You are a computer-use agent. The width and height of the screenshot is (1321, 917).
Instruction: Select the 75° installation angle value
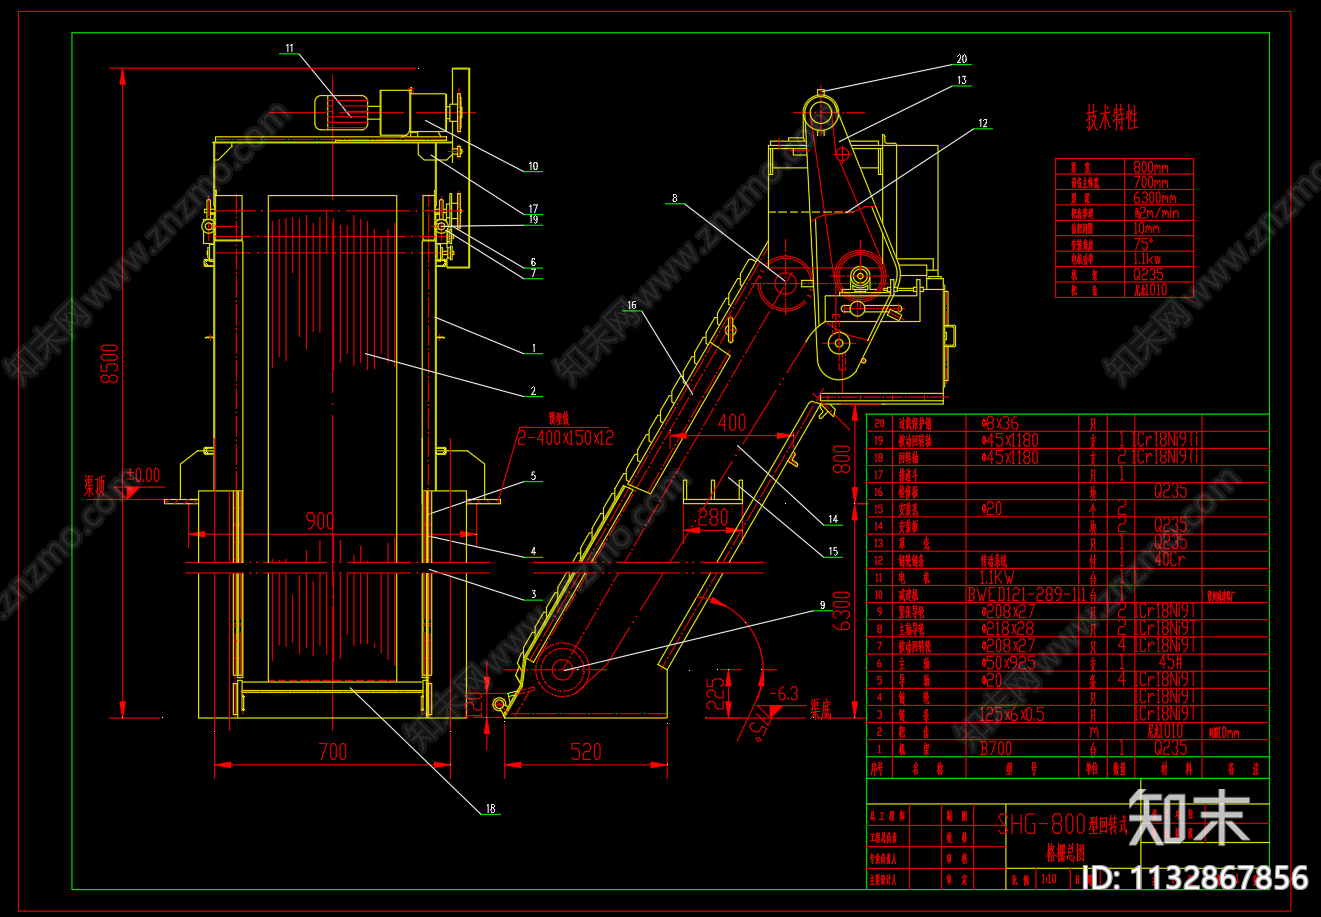[1144, 244]
